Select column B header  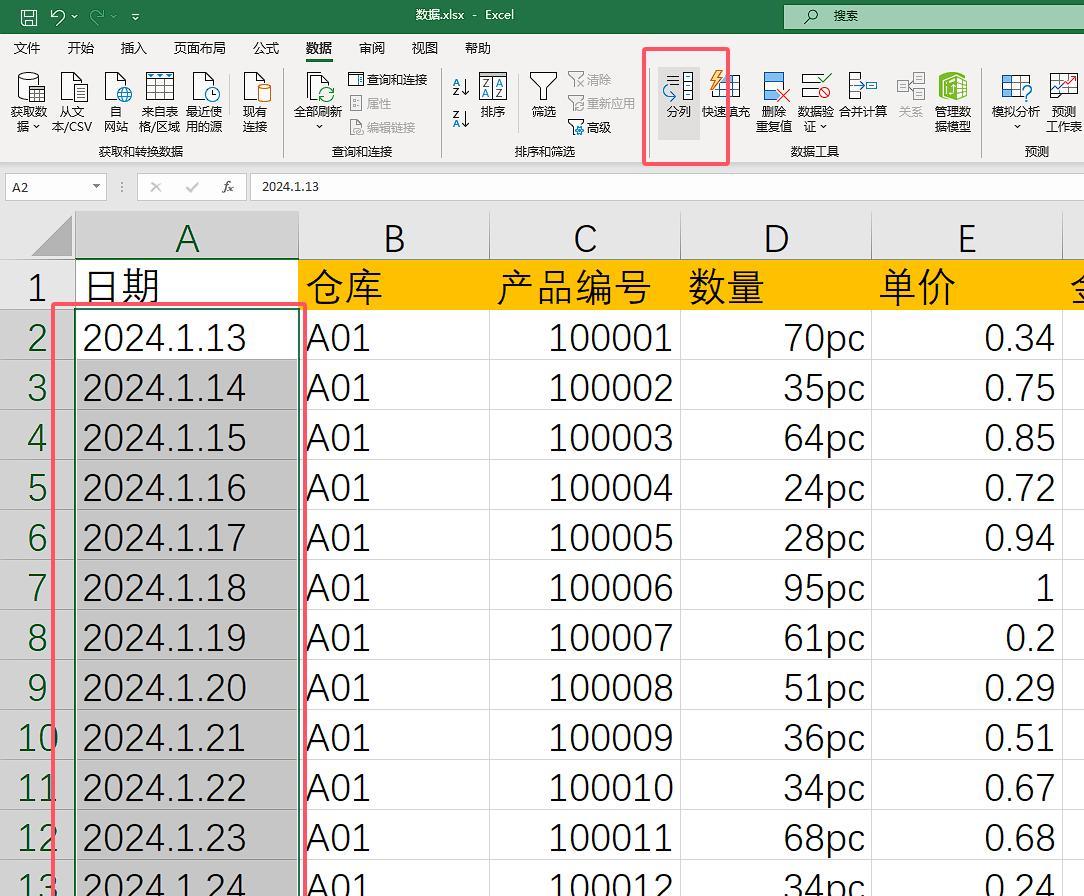(394, 237)
